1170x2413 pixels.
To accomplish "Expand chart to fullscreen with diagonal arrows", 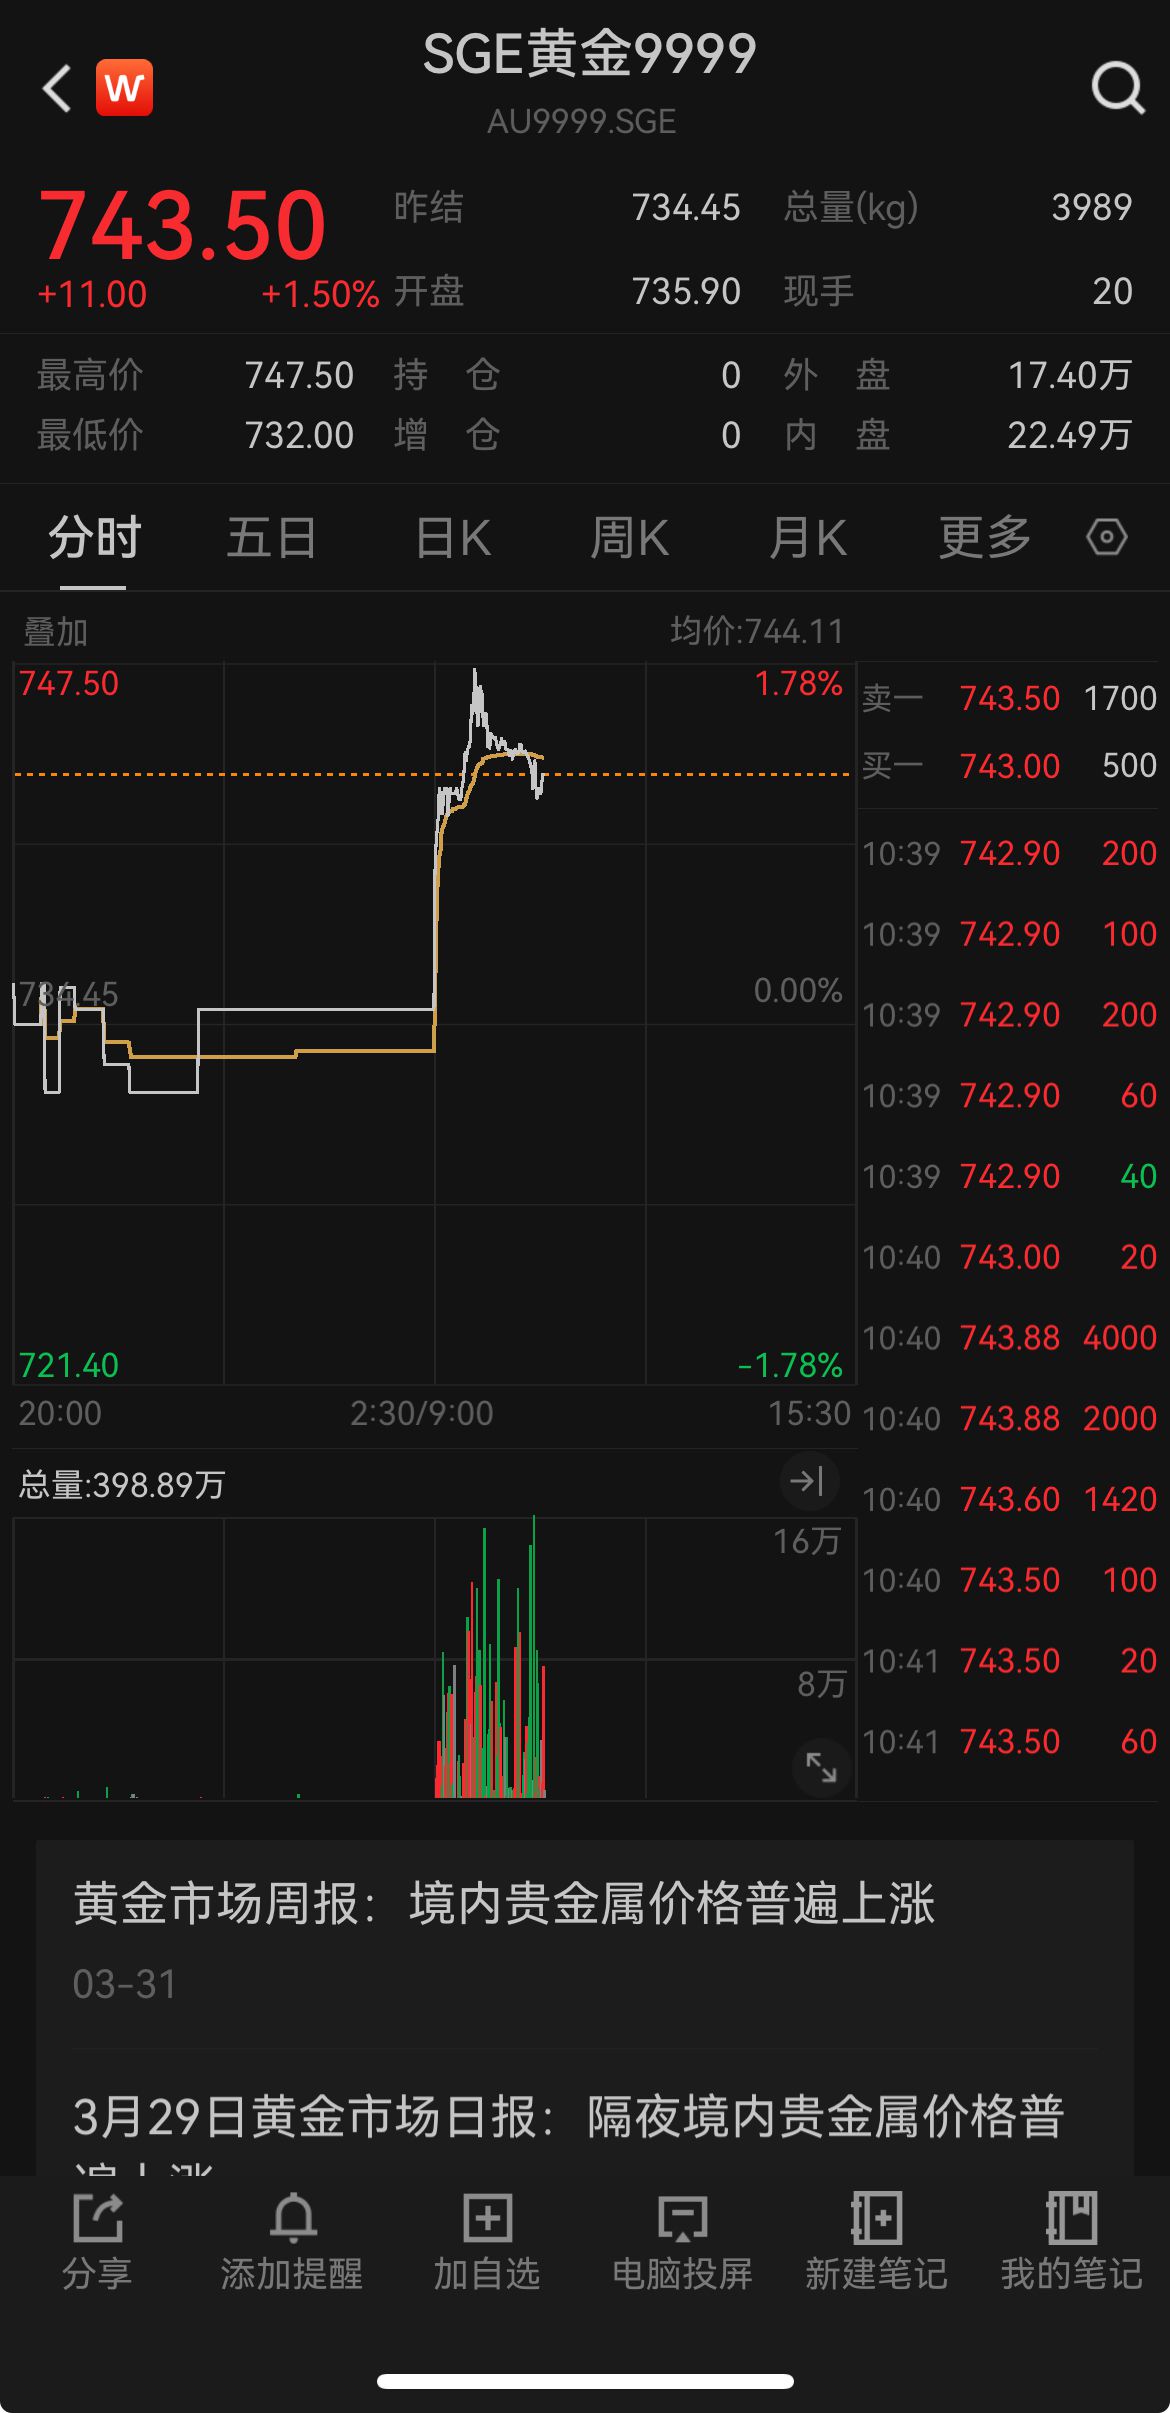I will point(821,1767).
